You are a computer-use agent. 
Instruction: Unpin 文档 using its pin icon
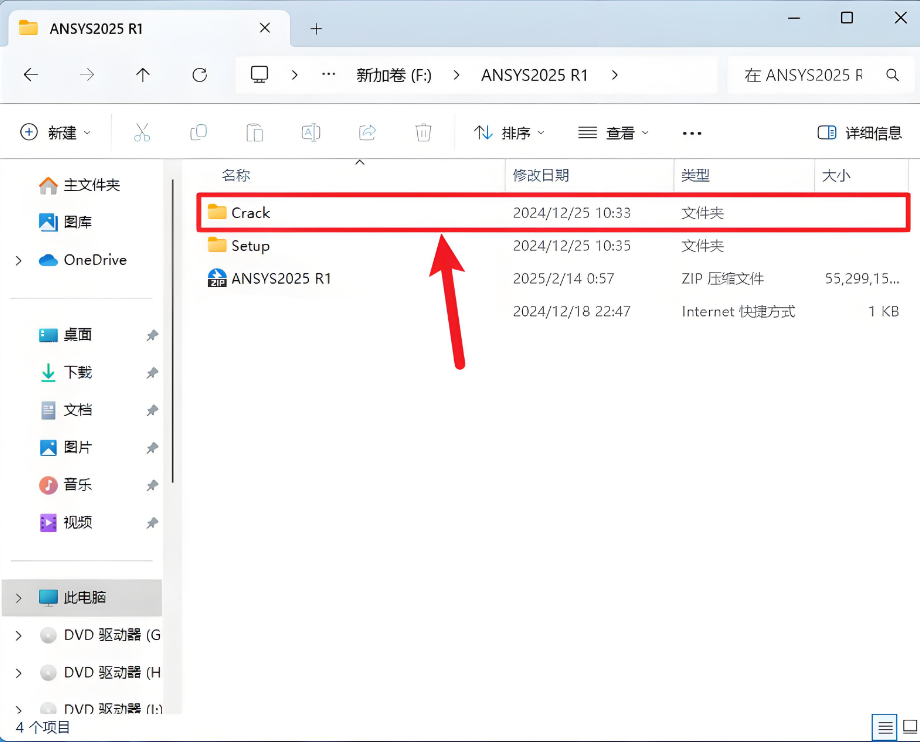click(152, 411)
